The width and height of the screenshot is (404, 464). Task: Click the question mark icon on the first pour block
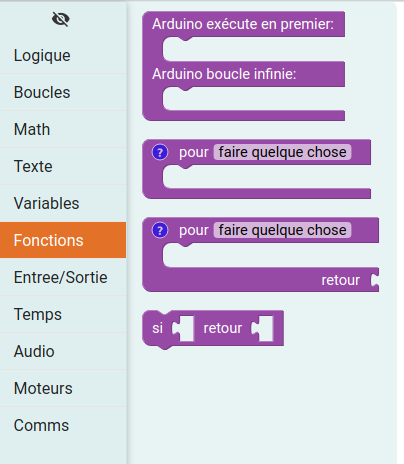[x=160, y=152]
